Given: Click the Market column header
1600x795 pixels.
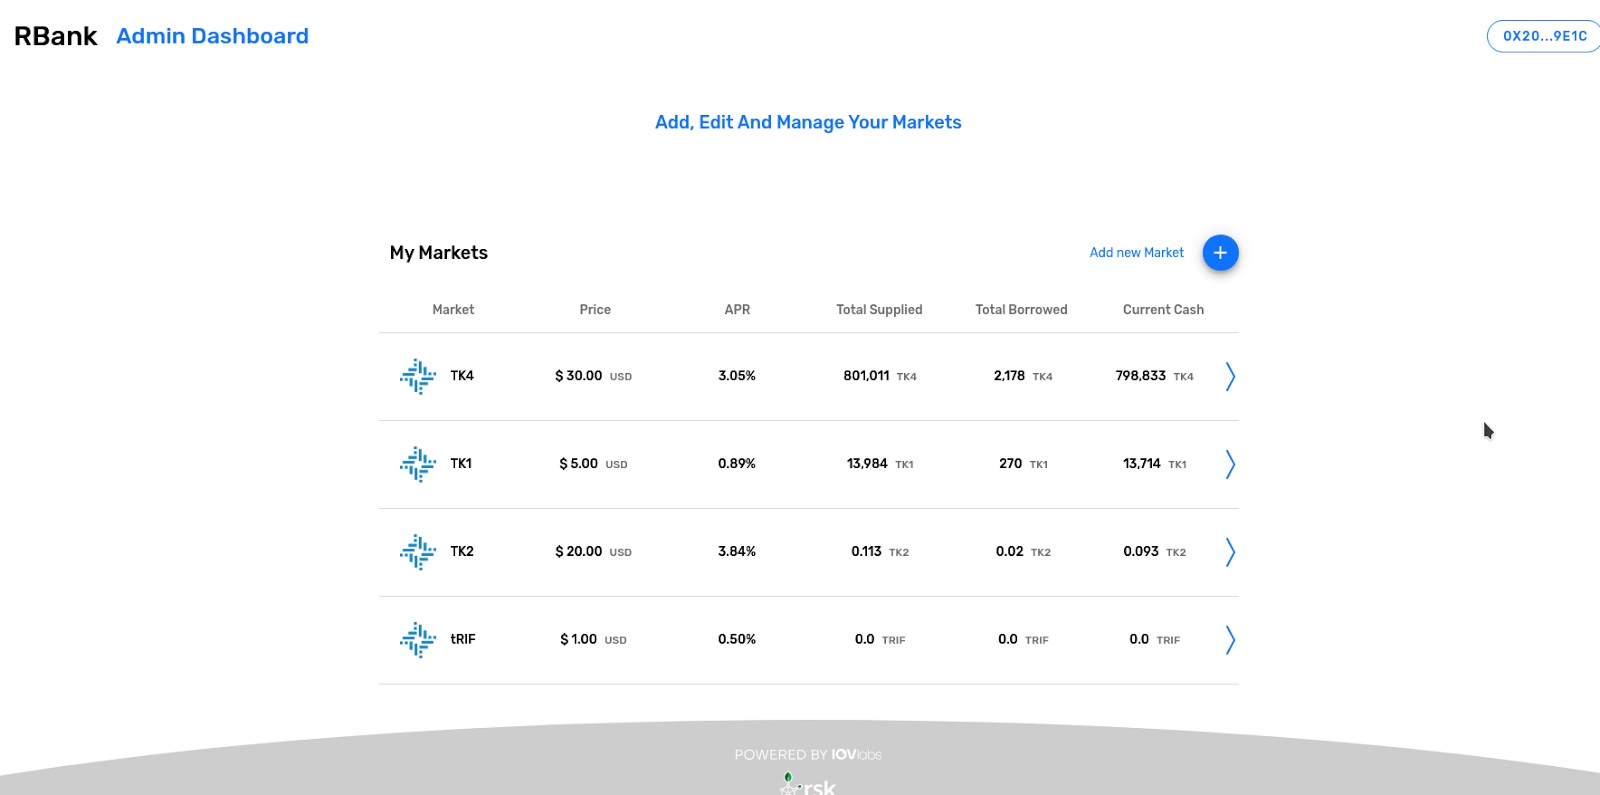Looking at the screenshot, I should tap(453, 310).
